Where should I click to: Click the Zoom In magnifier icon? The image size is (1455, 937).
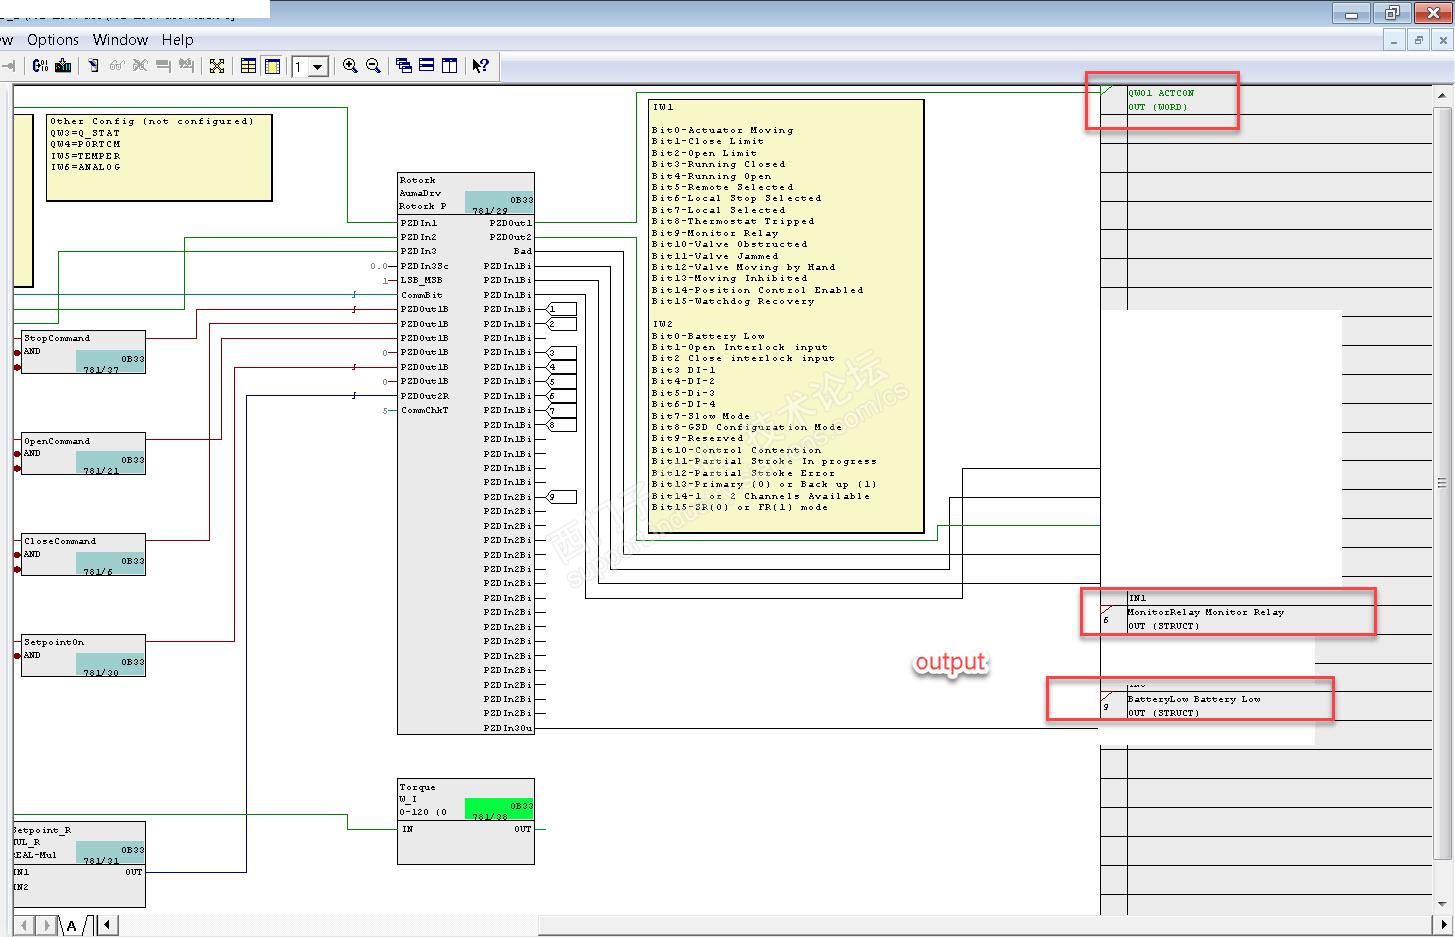pos(350,66)
